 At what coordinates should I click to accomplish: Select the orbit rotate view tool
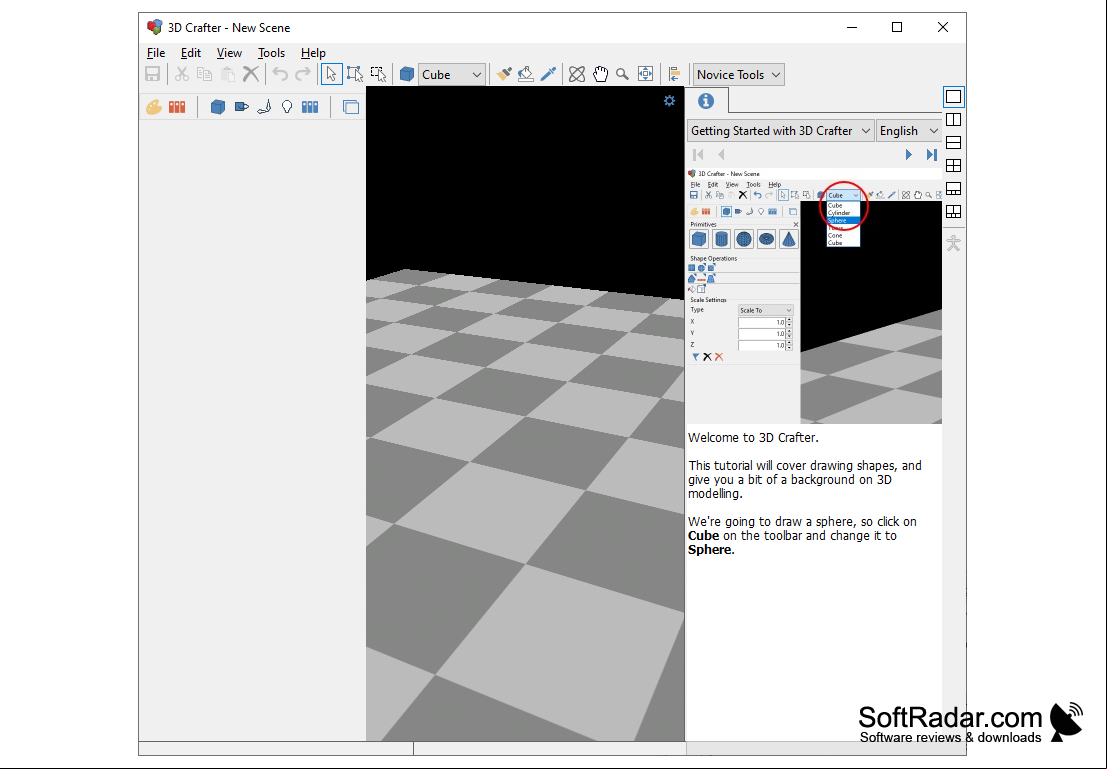577,74
